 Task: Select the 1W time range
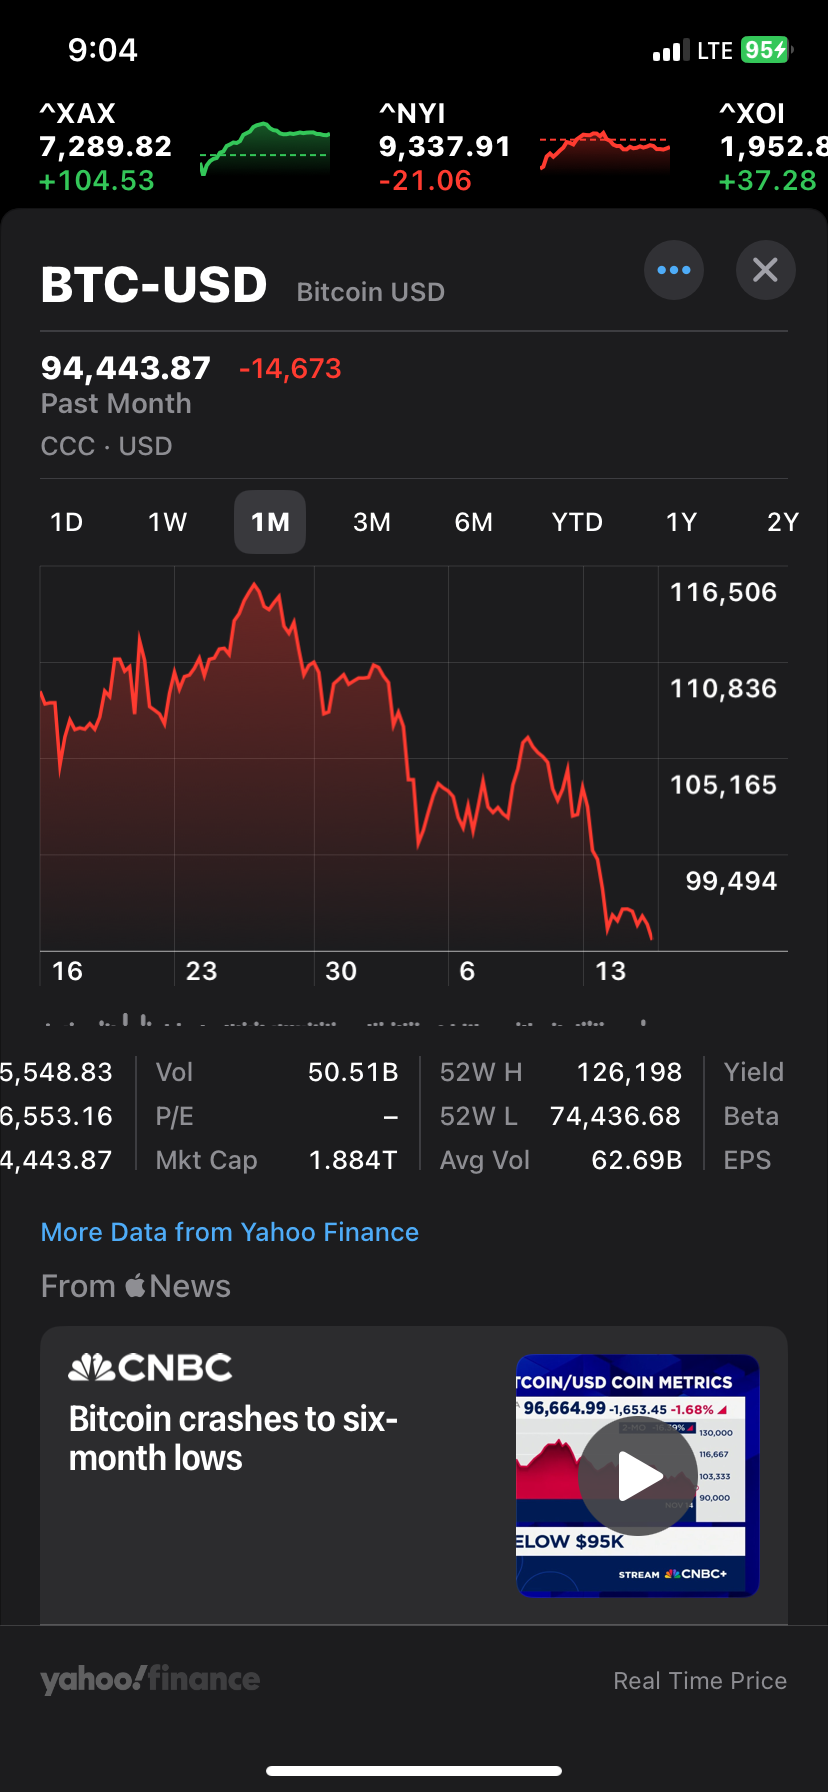[168, 522]
